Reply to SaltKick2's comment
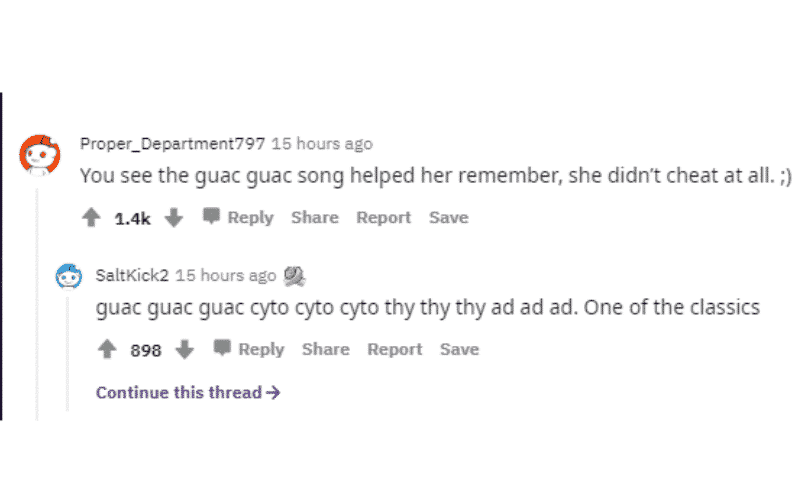Screen dimensions: 800x500 point(251,349)
